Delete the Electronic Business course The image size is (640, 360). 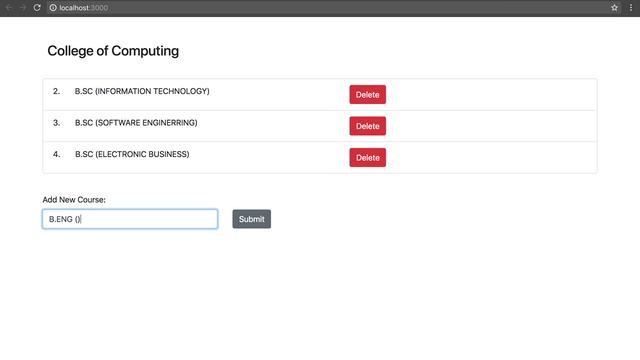[x=367, y=158]
